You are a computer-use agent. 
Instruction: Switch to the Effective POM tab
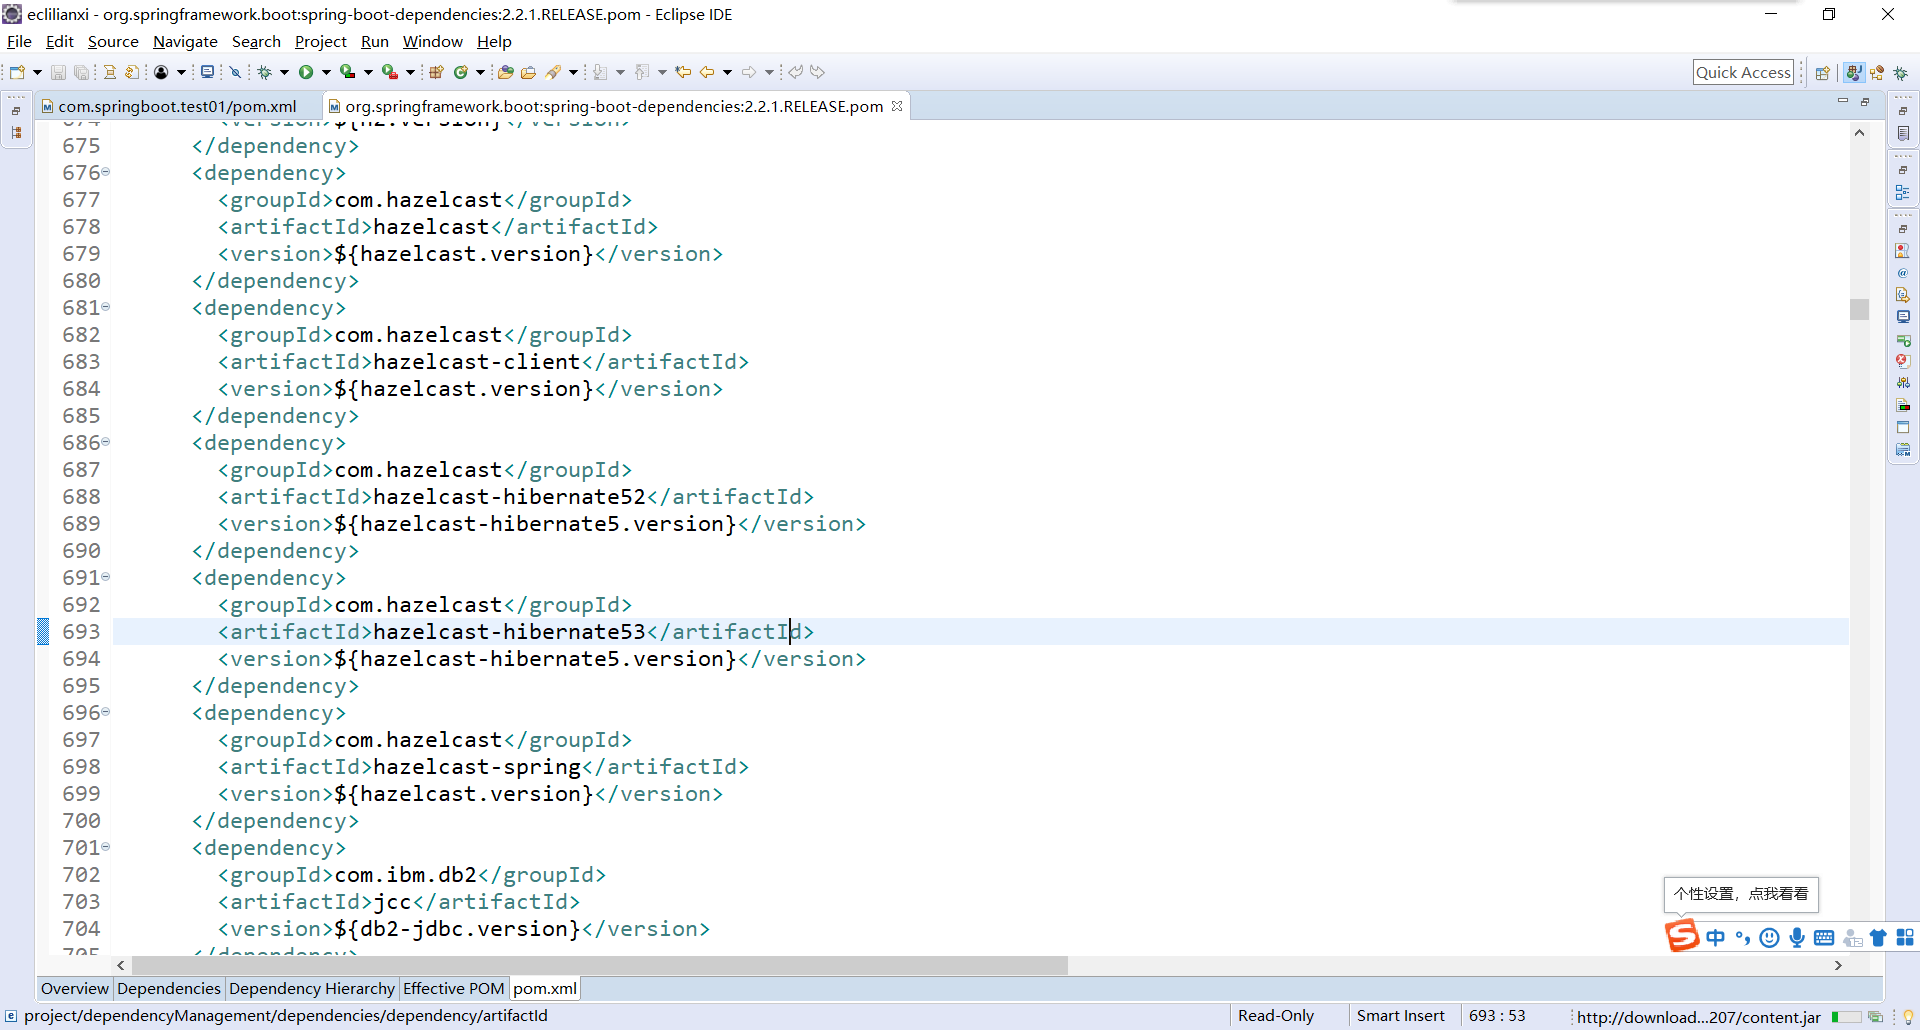(453, 988)
